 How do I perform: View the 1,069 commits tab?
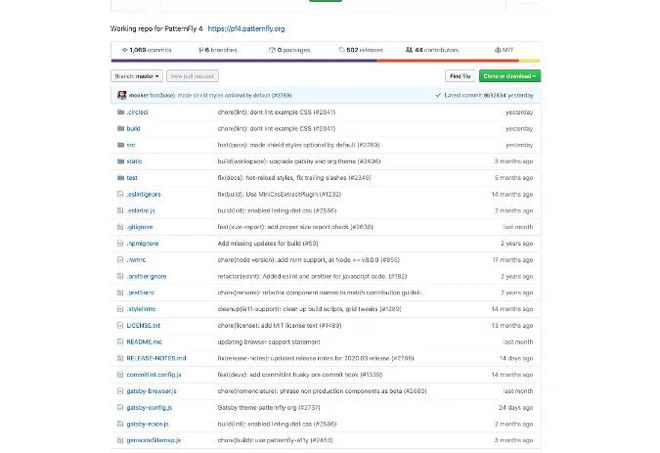coord(146,49)
